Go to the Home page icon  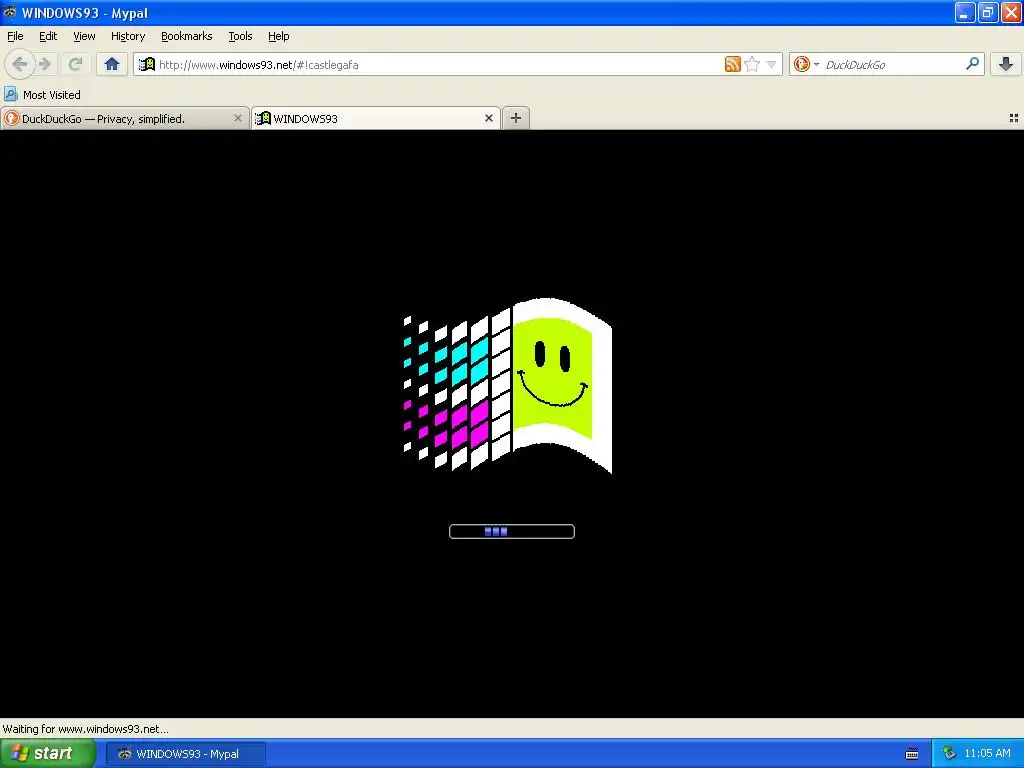[x=112, y=64]
